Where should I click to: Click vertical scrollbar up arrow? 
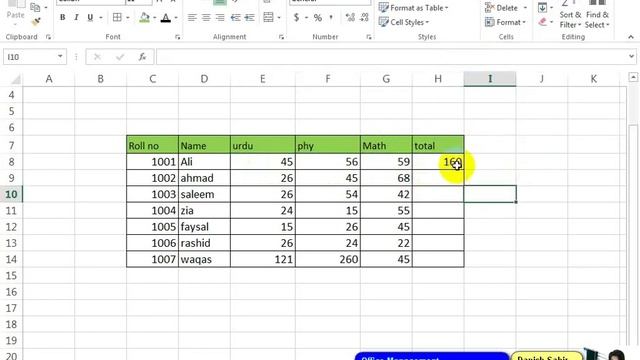(633, 77)
